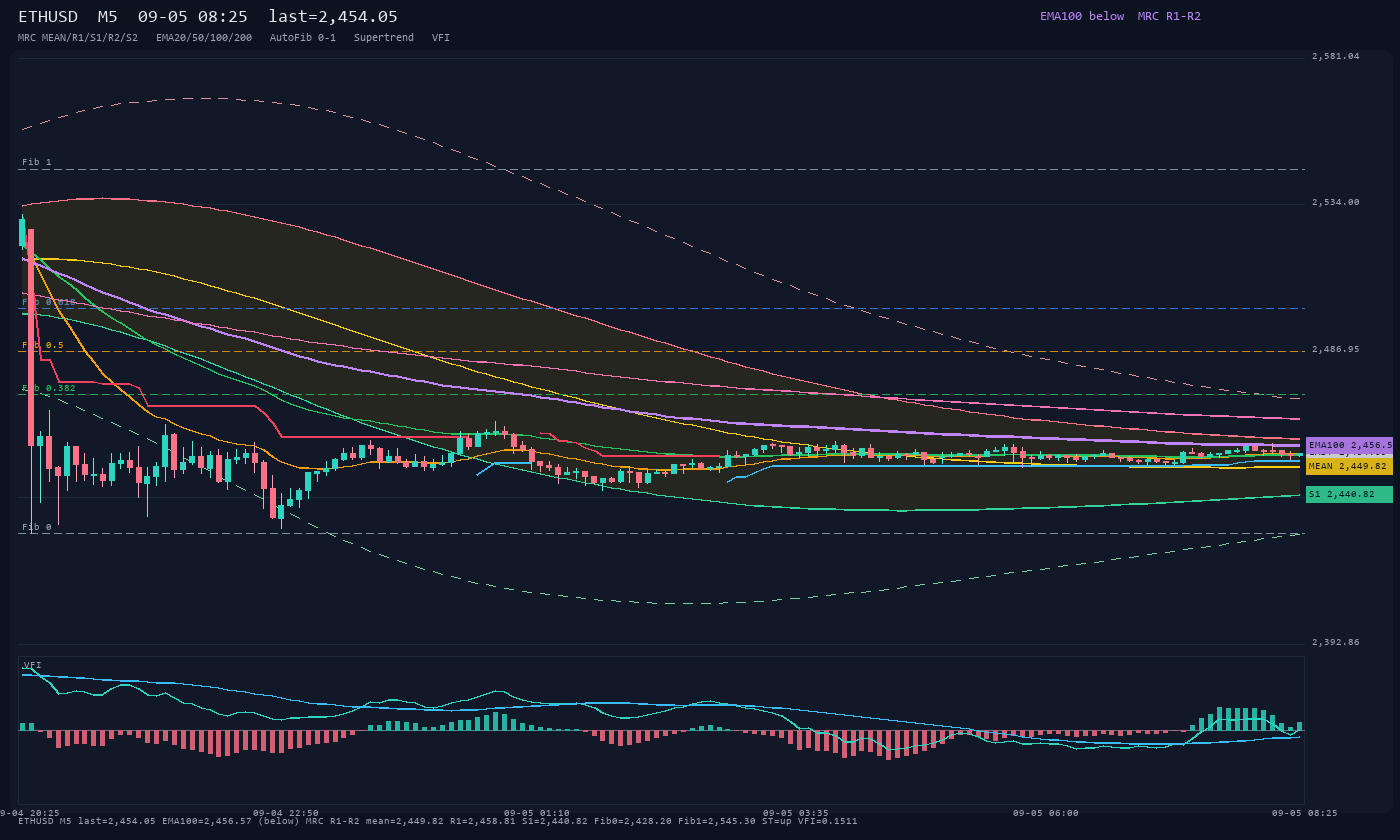Click the 09-04 22:50 time axis label
Screen dimensions: 1400x840
click(x=286, y=813)
